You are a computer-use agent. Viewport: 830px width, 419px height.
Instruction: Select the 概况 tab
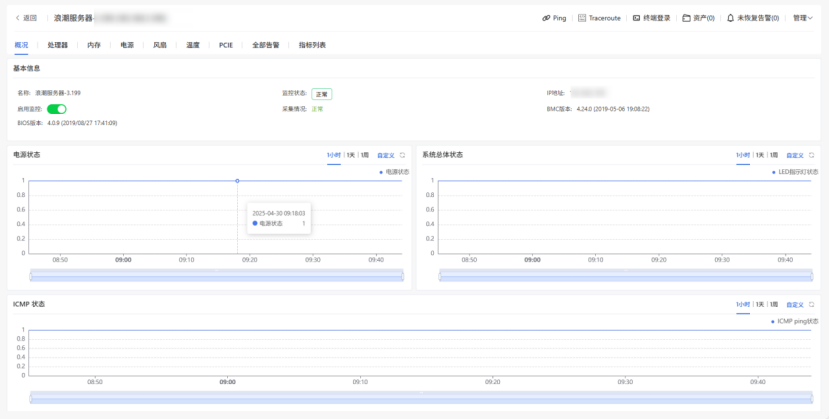[x=21, y=45]
